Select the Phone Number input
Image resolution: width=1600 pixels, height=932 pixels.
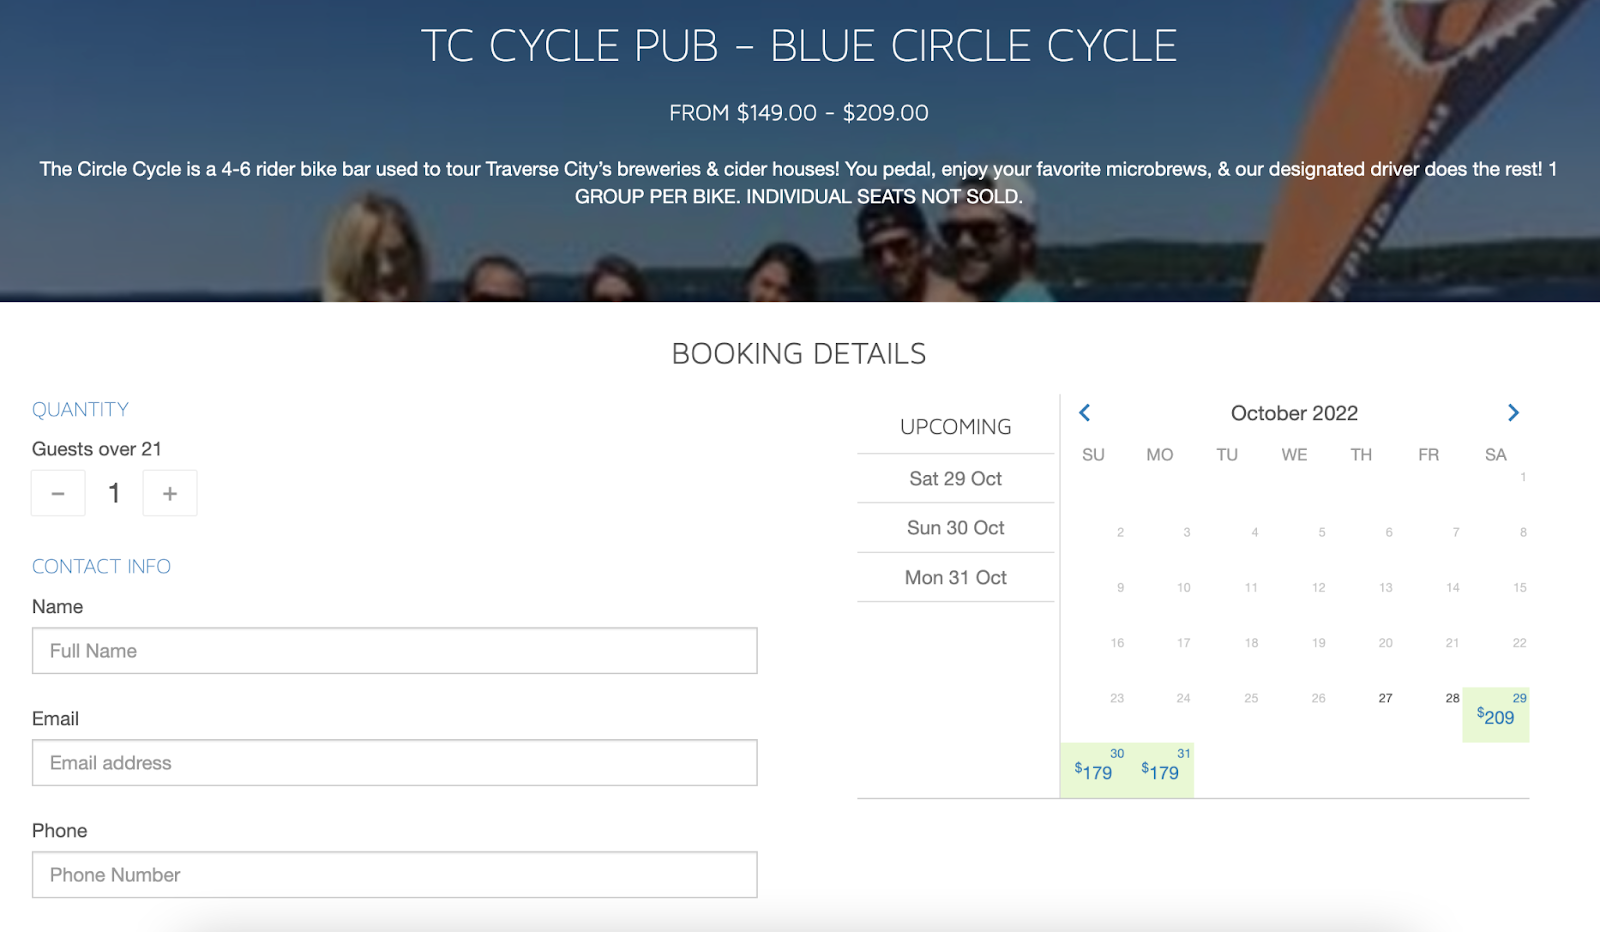point(395,875)
